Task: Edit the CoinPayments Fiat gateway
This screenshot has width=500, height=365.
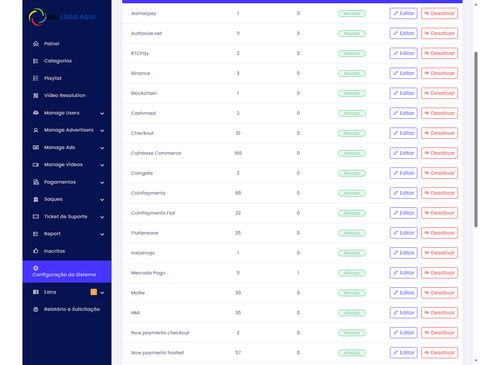Action: [x=403, y=213]
